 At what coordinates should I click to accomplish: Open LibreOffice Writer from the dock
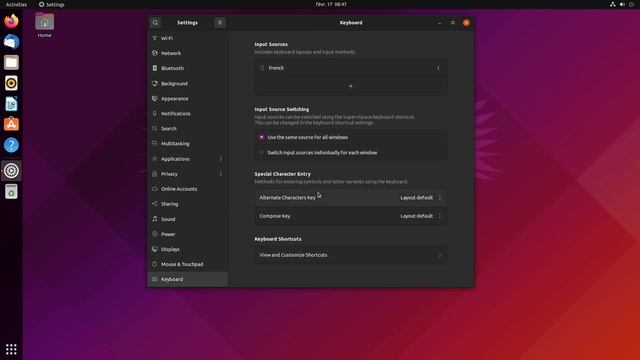[11, 104]
